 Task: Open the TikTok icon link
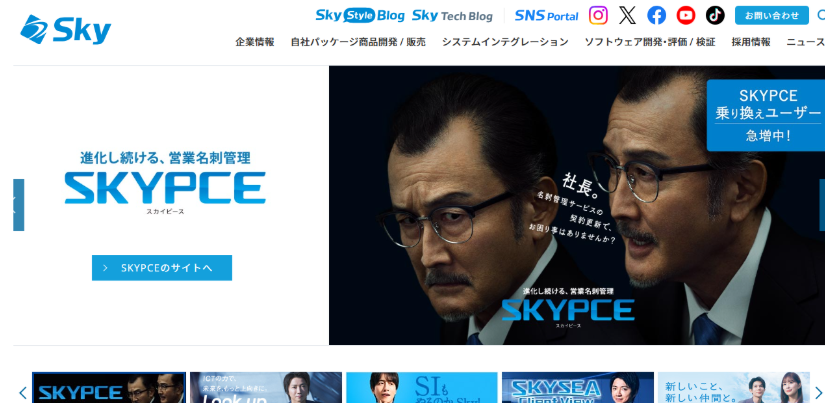(x=715, y=15)
